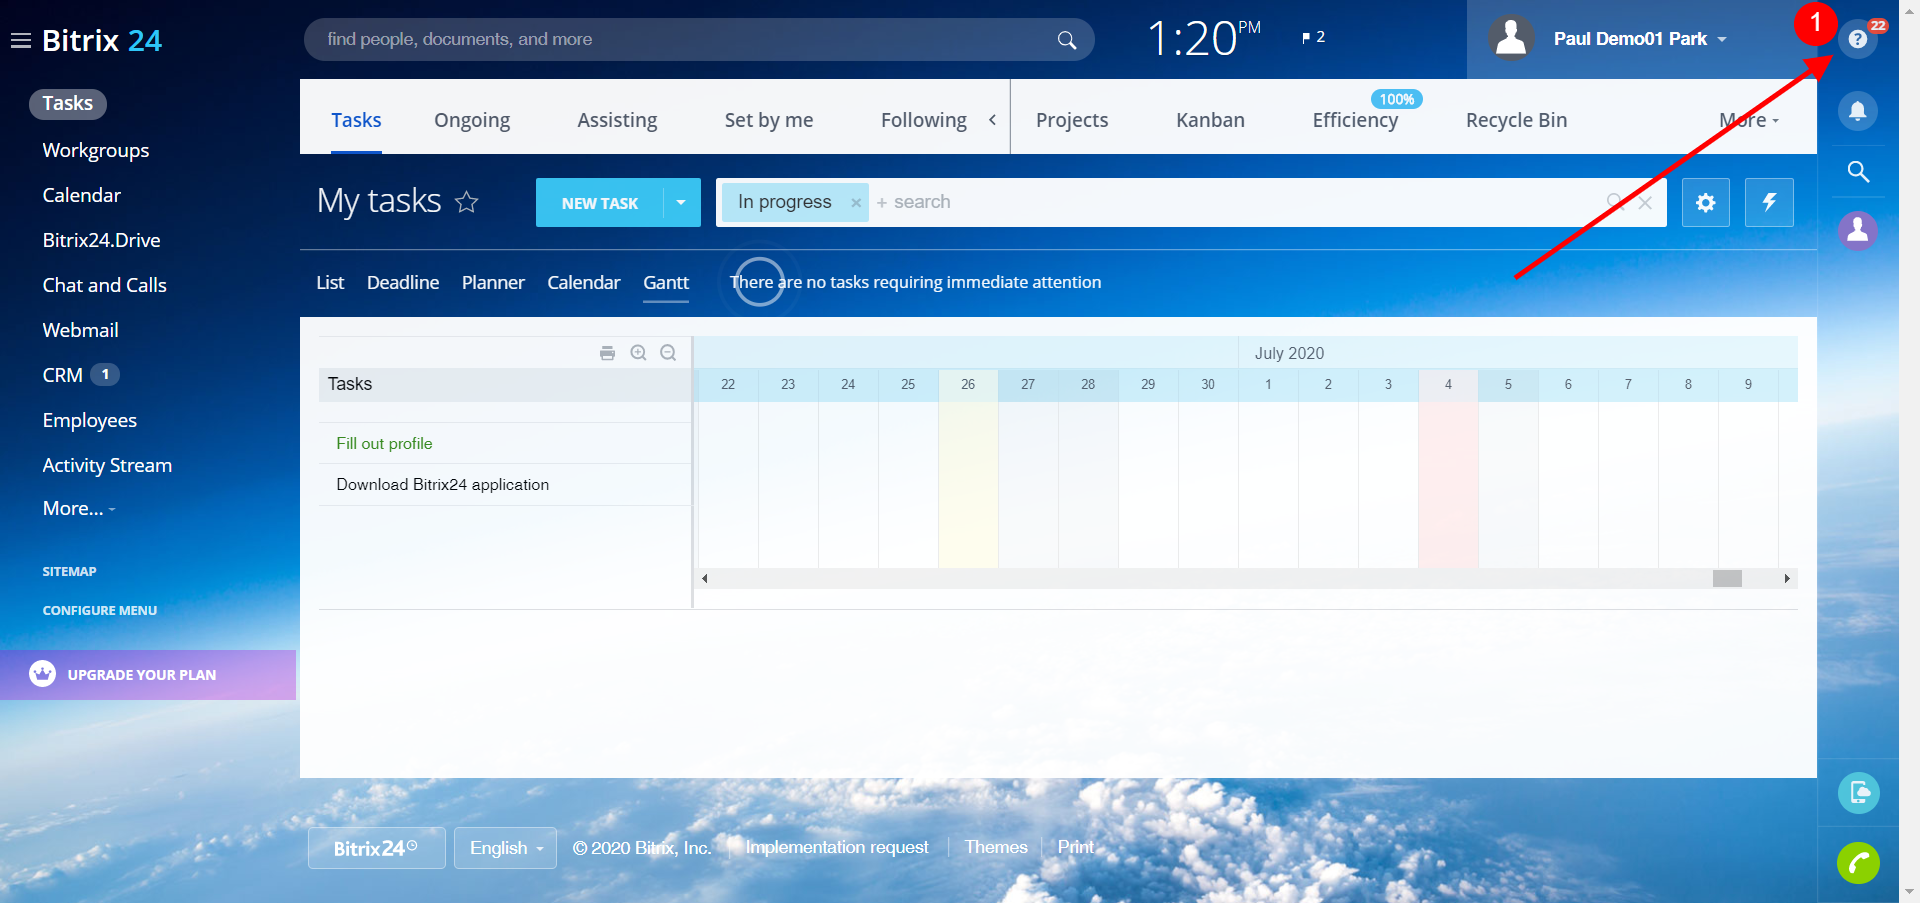The width and height of the screenshot is (1920, 903).
Task: Open the purple user avatar in sidebar
Action: click(1857, 231)
